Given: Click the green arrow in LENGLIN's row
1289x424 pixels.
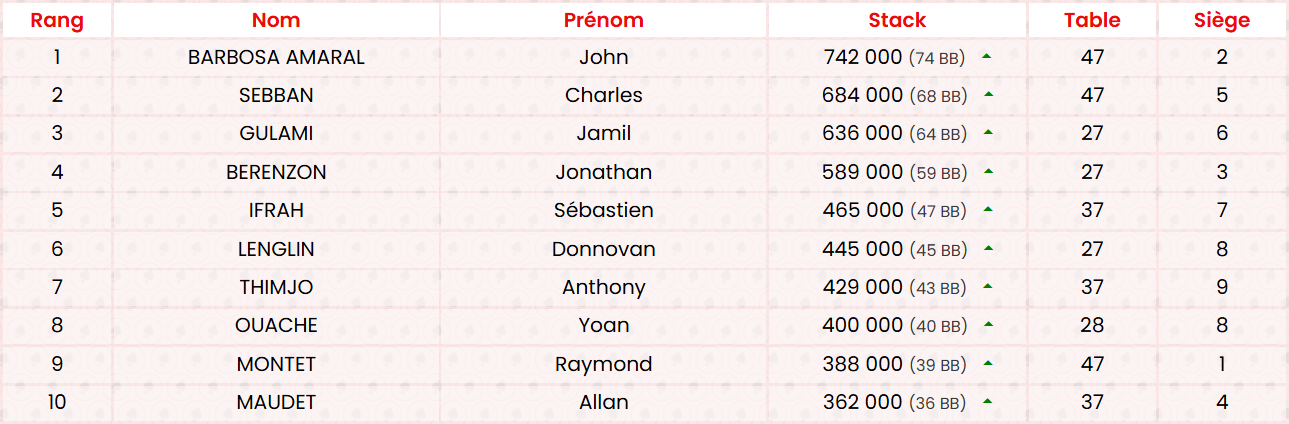Looking at the screenshot, I should [989, 249].
